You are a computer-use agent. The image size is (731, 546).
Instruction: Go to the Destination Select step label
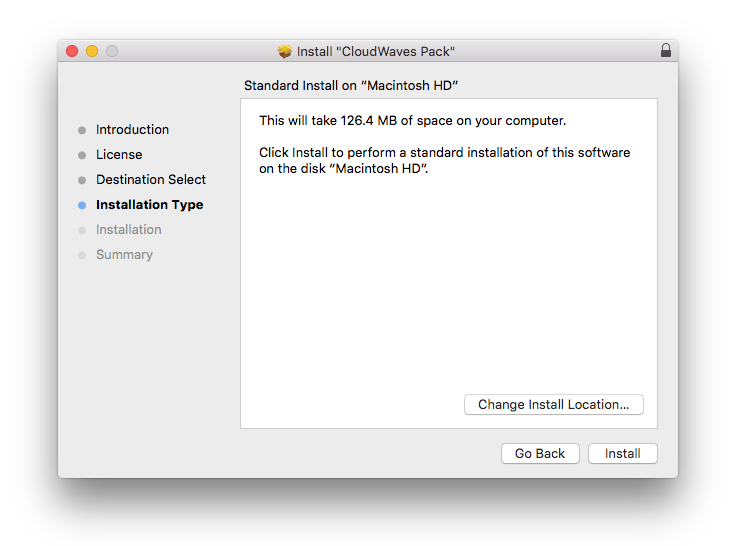151,180
